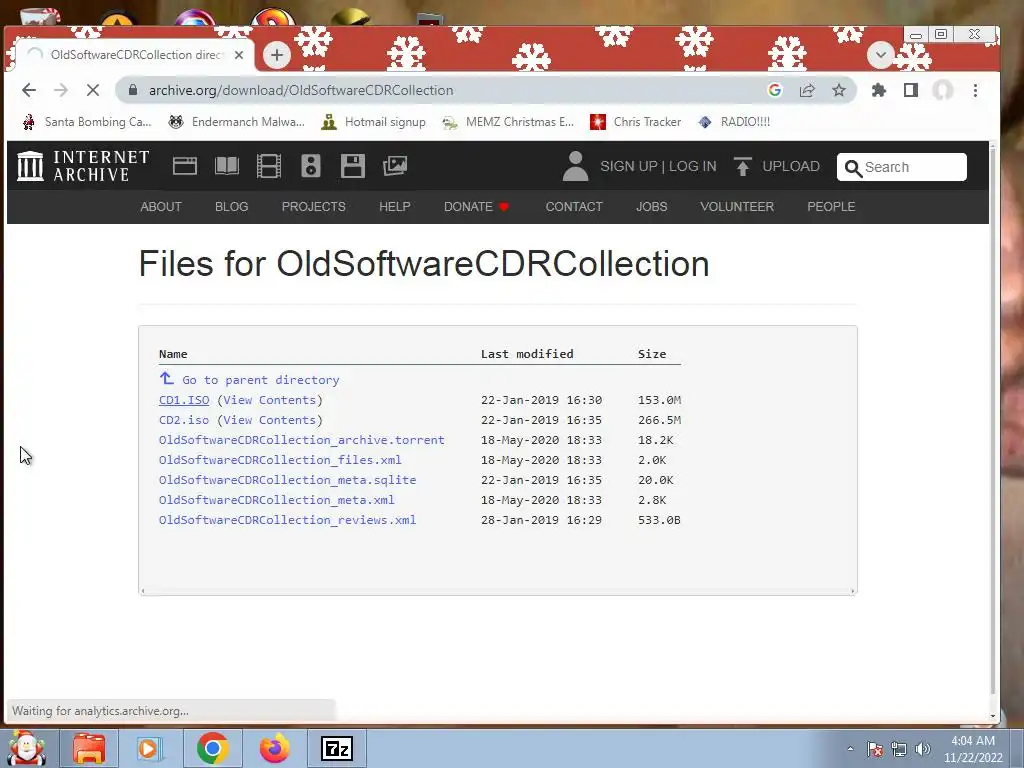The image size is (1024, 768).
Task: Open a new browser tab
Action: click(277, 55)
